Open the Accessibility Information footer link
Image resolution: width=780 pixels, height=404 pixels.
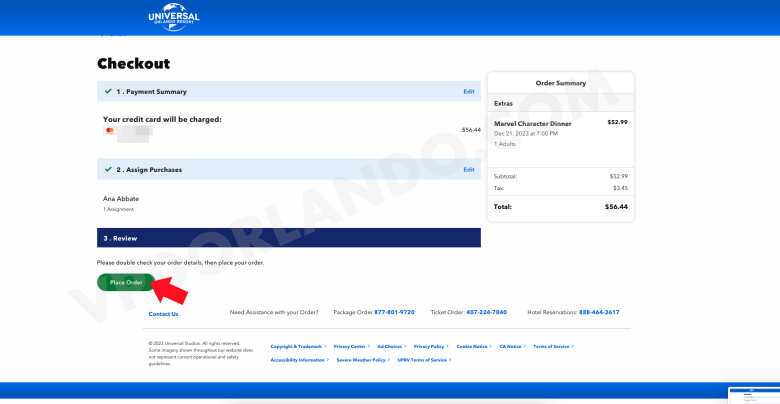tap(299, 360)
